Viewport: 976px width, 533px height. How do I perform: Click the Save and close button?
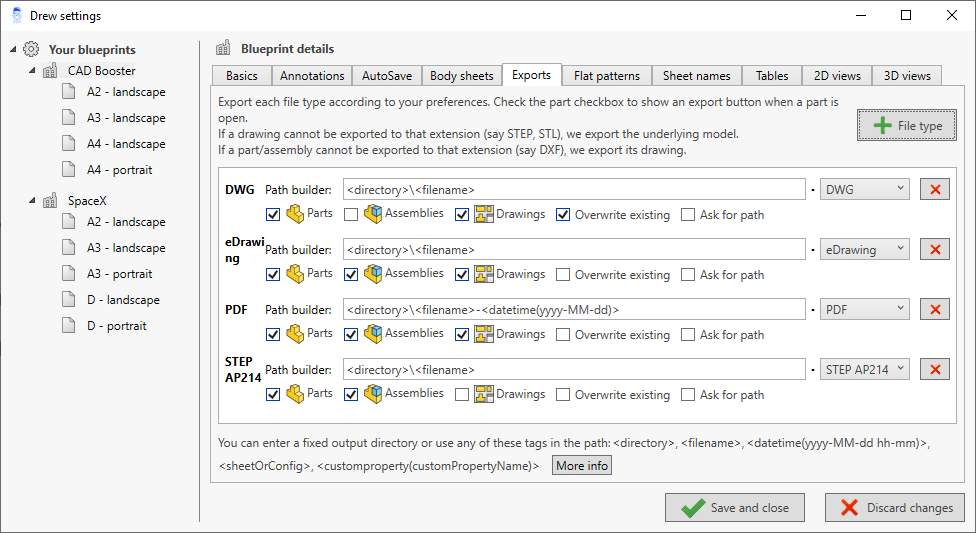(735, 508)
